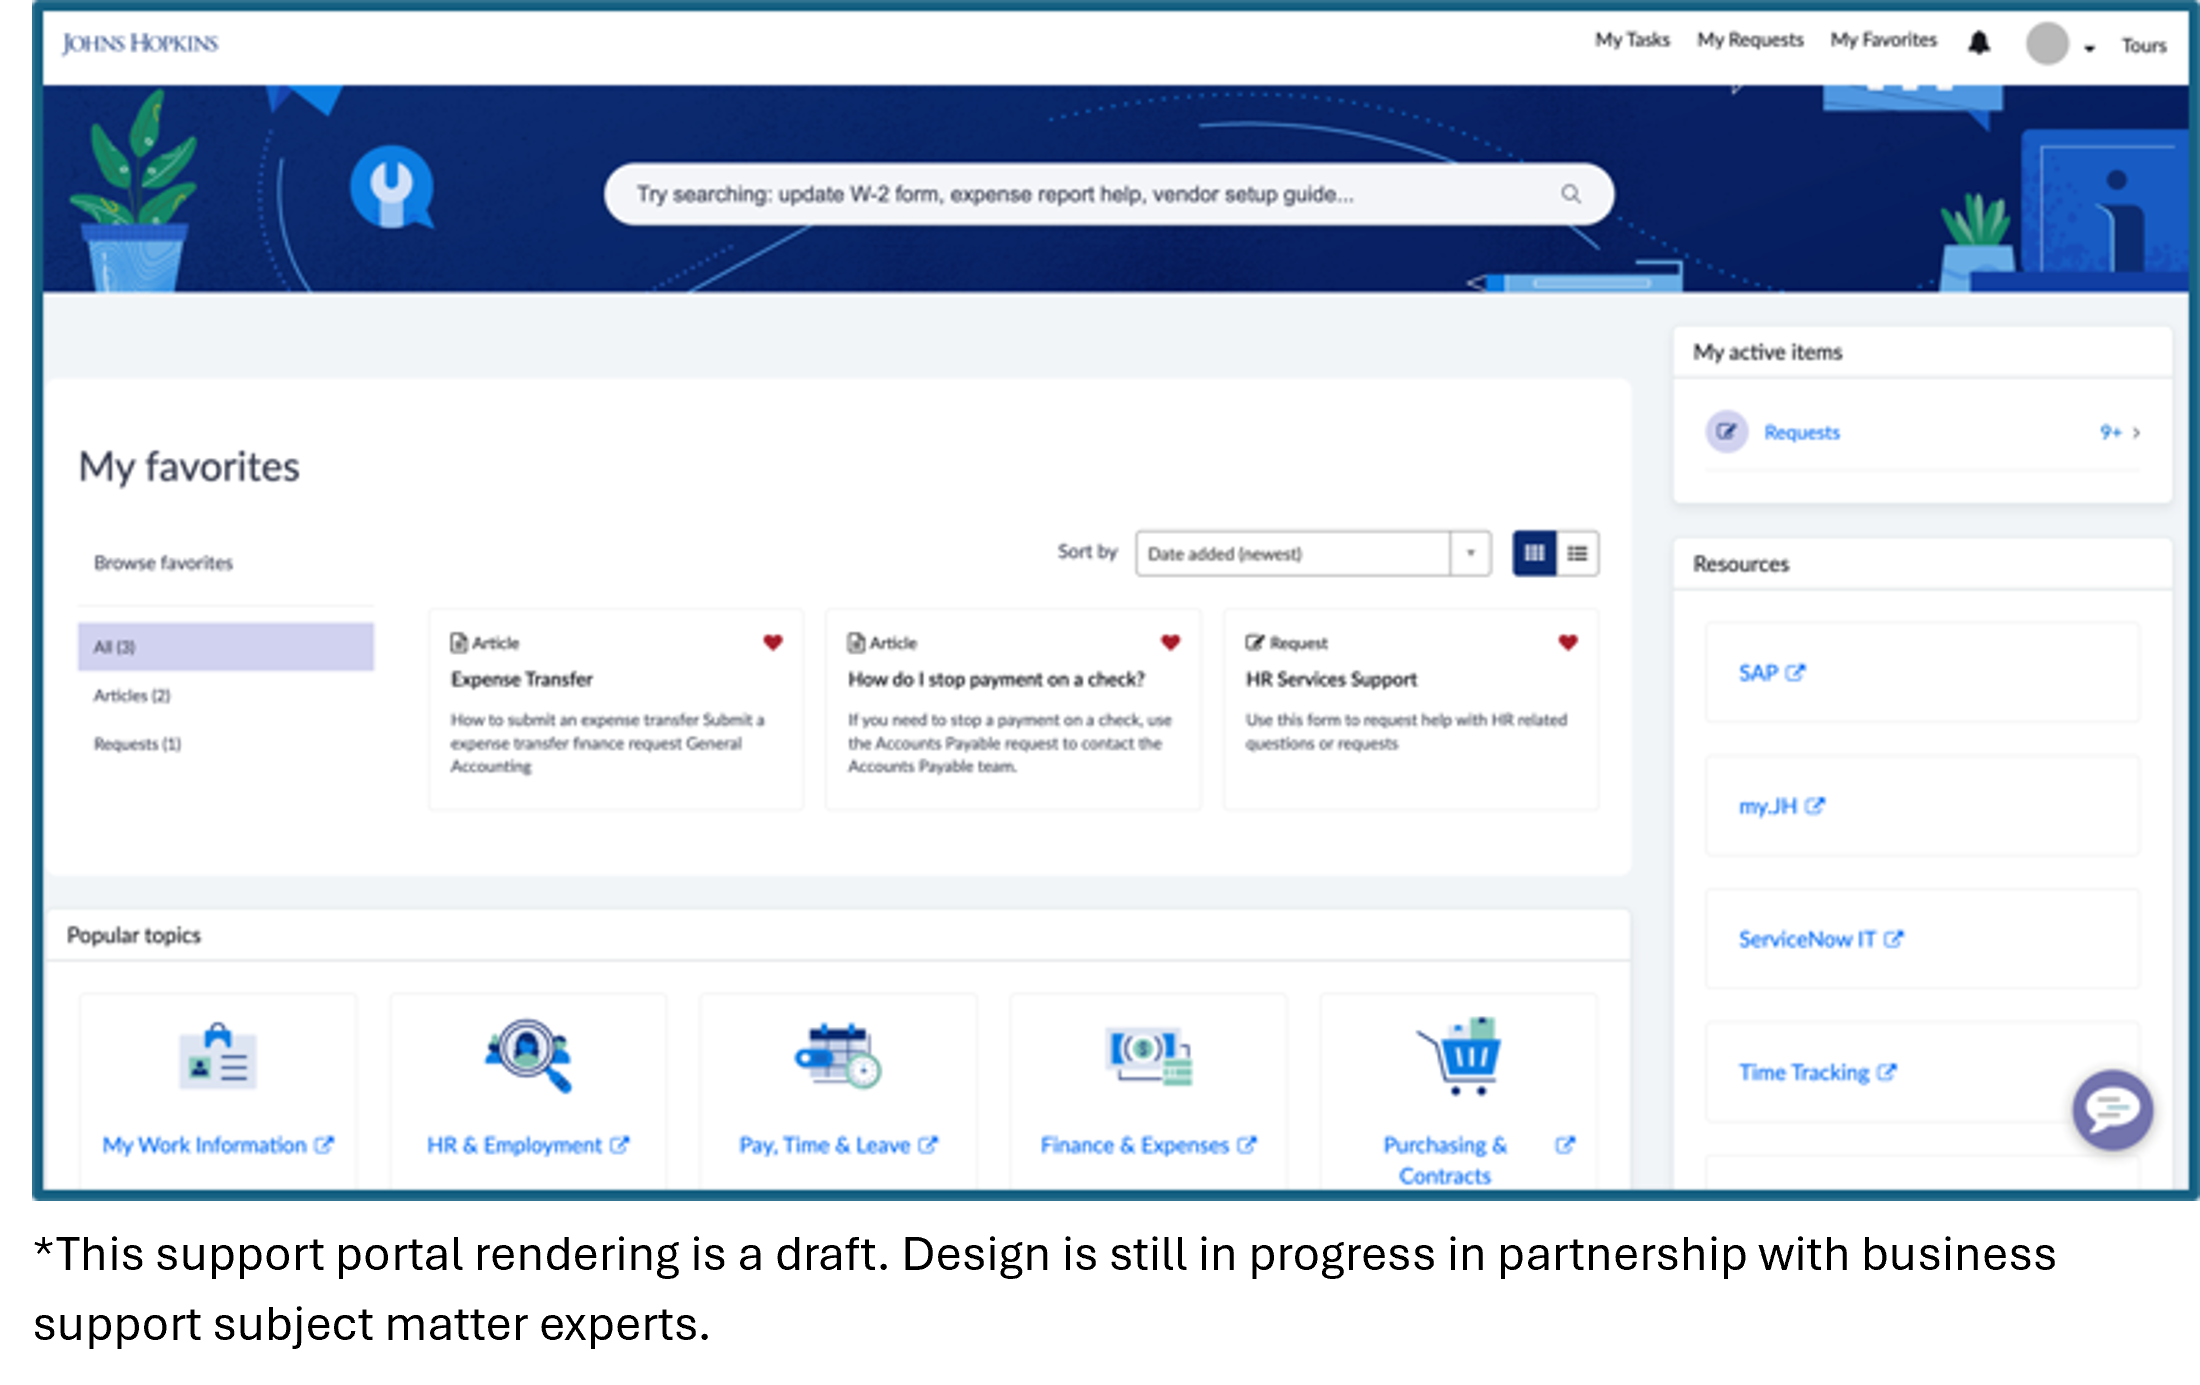Expand the user profile dropdown arrow
Viewport: 2200px width, 1385px height.
click(x=2089, y=47)
